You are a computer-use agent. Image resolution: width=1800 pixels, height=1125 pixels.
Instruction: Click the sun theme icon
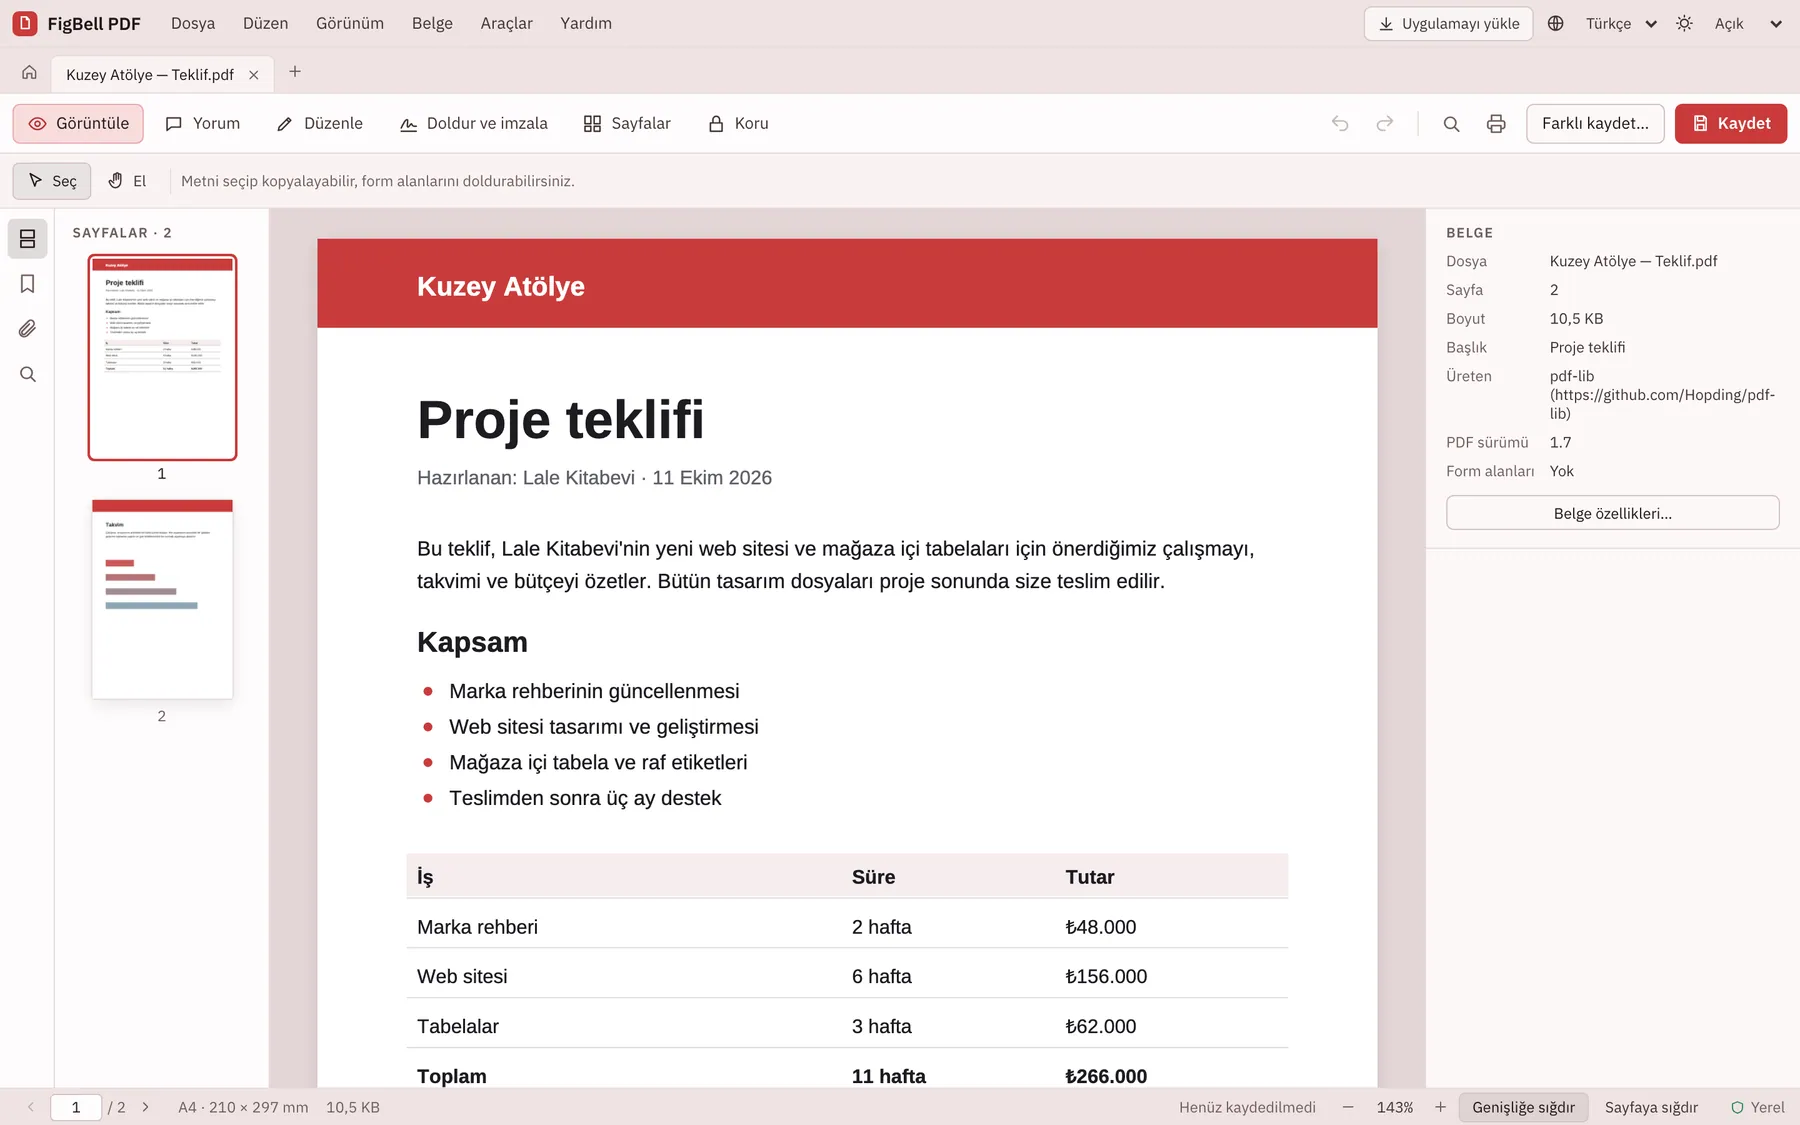click(x=1684, y=24)
